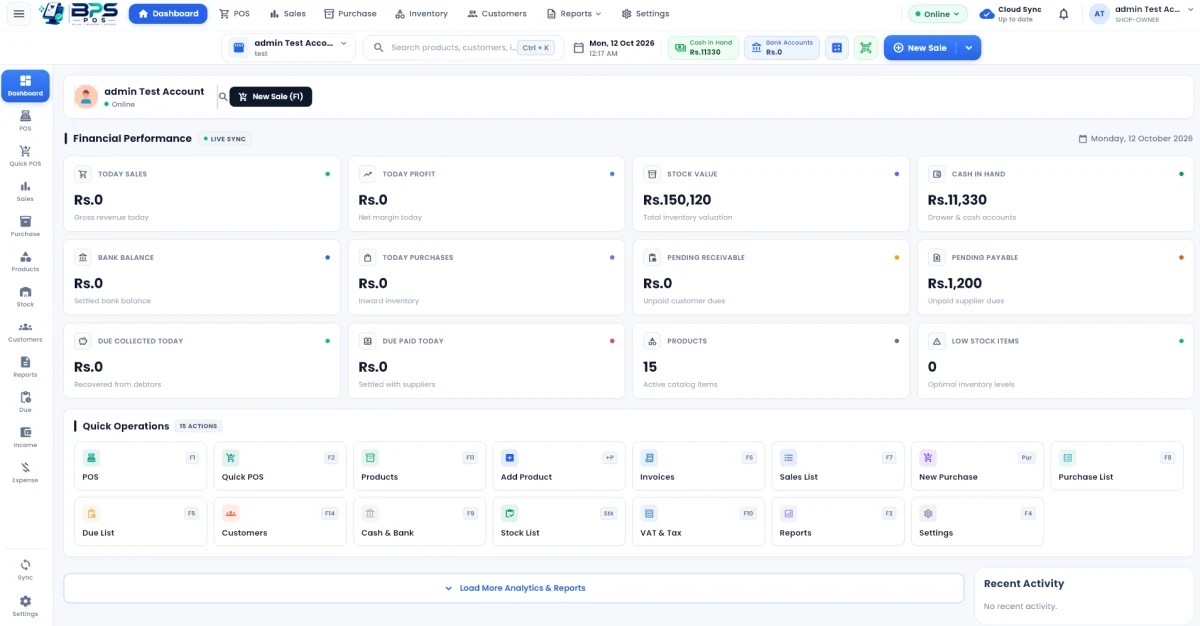
Task: Open the New Purchase quick operation
Action: [x=977, y=466]
